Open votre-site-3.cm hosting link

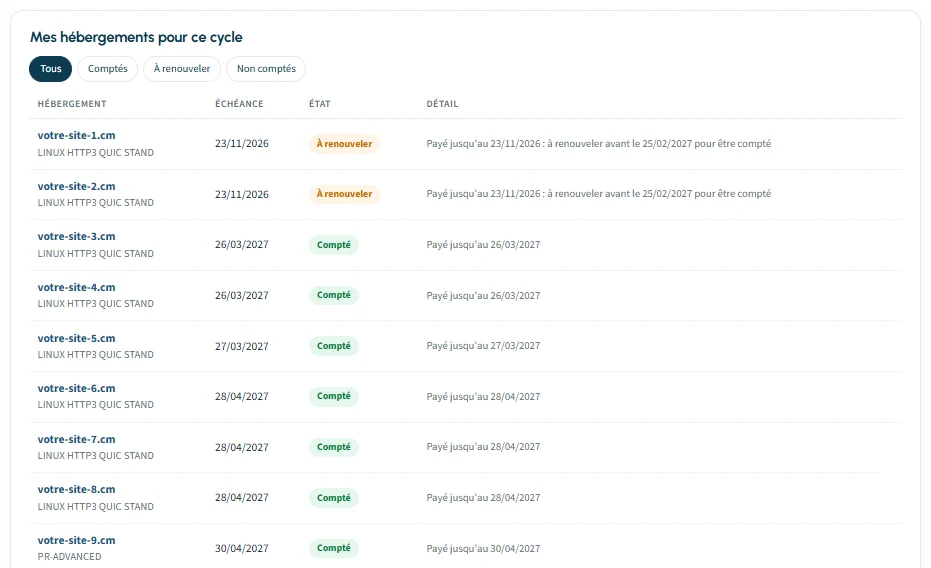(x=76, y=236)
